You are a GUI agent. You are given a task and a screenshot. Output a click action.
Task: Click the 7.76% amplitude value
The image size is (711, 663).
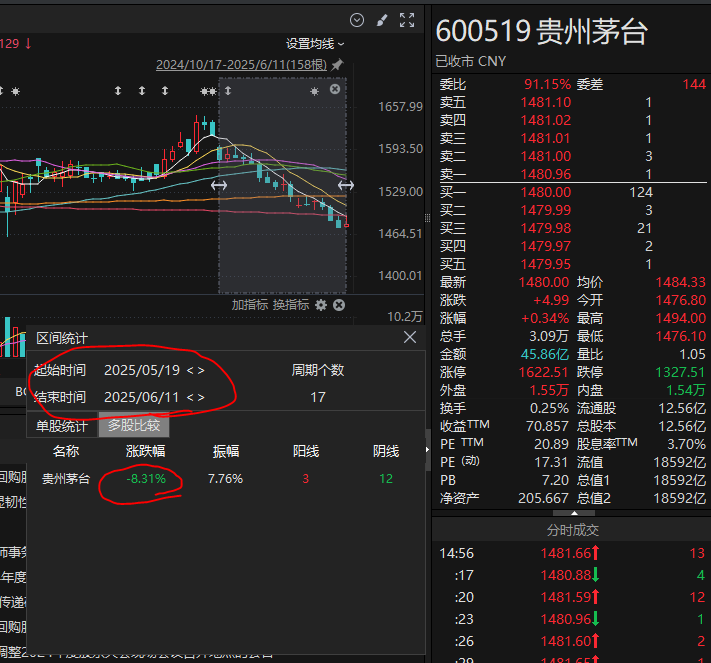tap(225, 479)
